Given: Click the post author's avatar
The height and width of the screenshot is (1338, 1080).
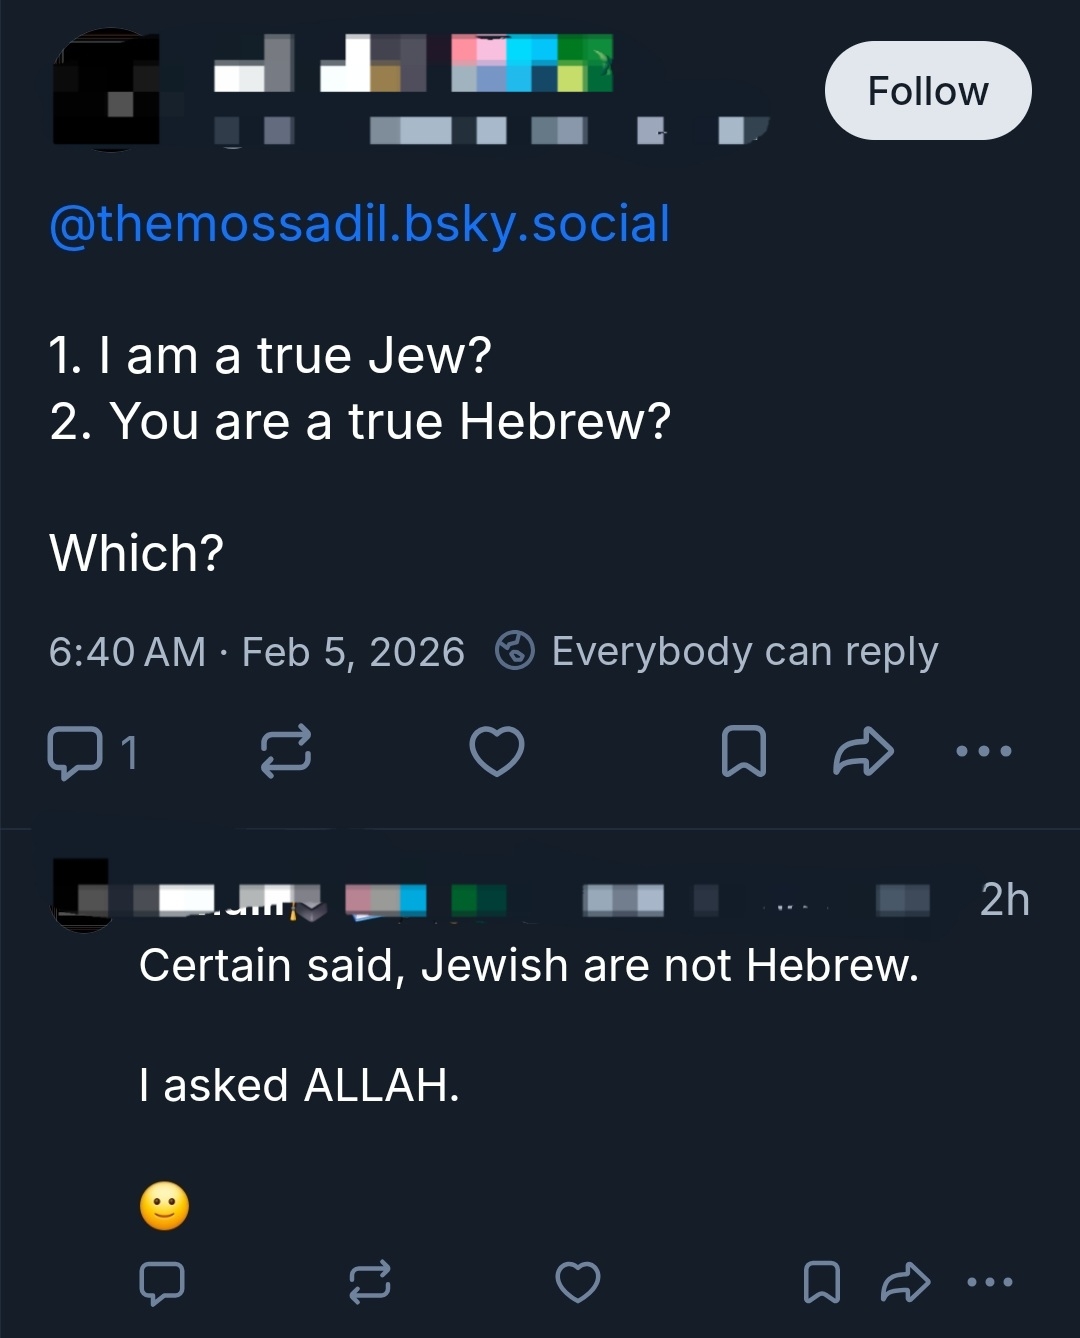Looking at the screenshot, I should tap(108, 90).
